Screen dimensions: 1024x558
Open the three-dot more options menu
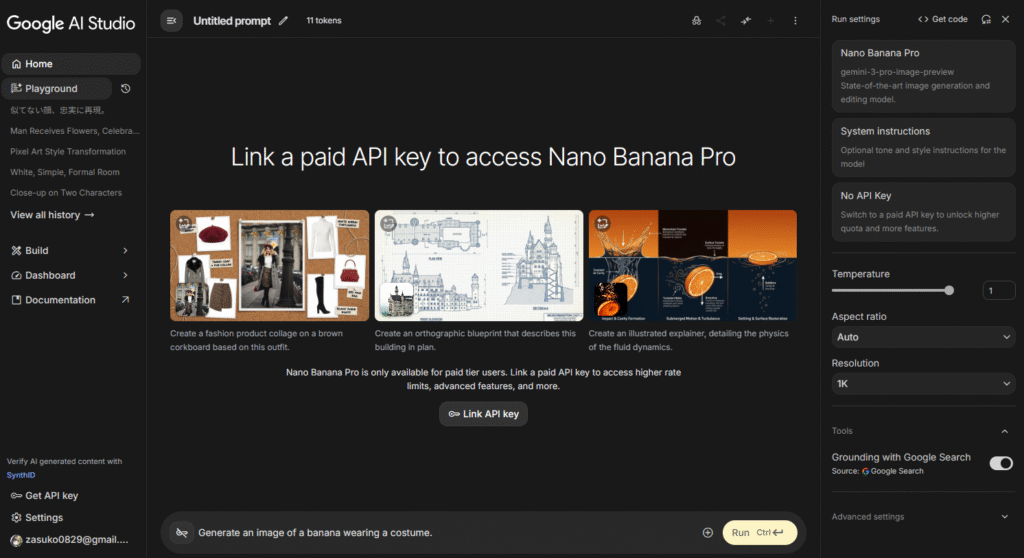(x=795, y=20)
